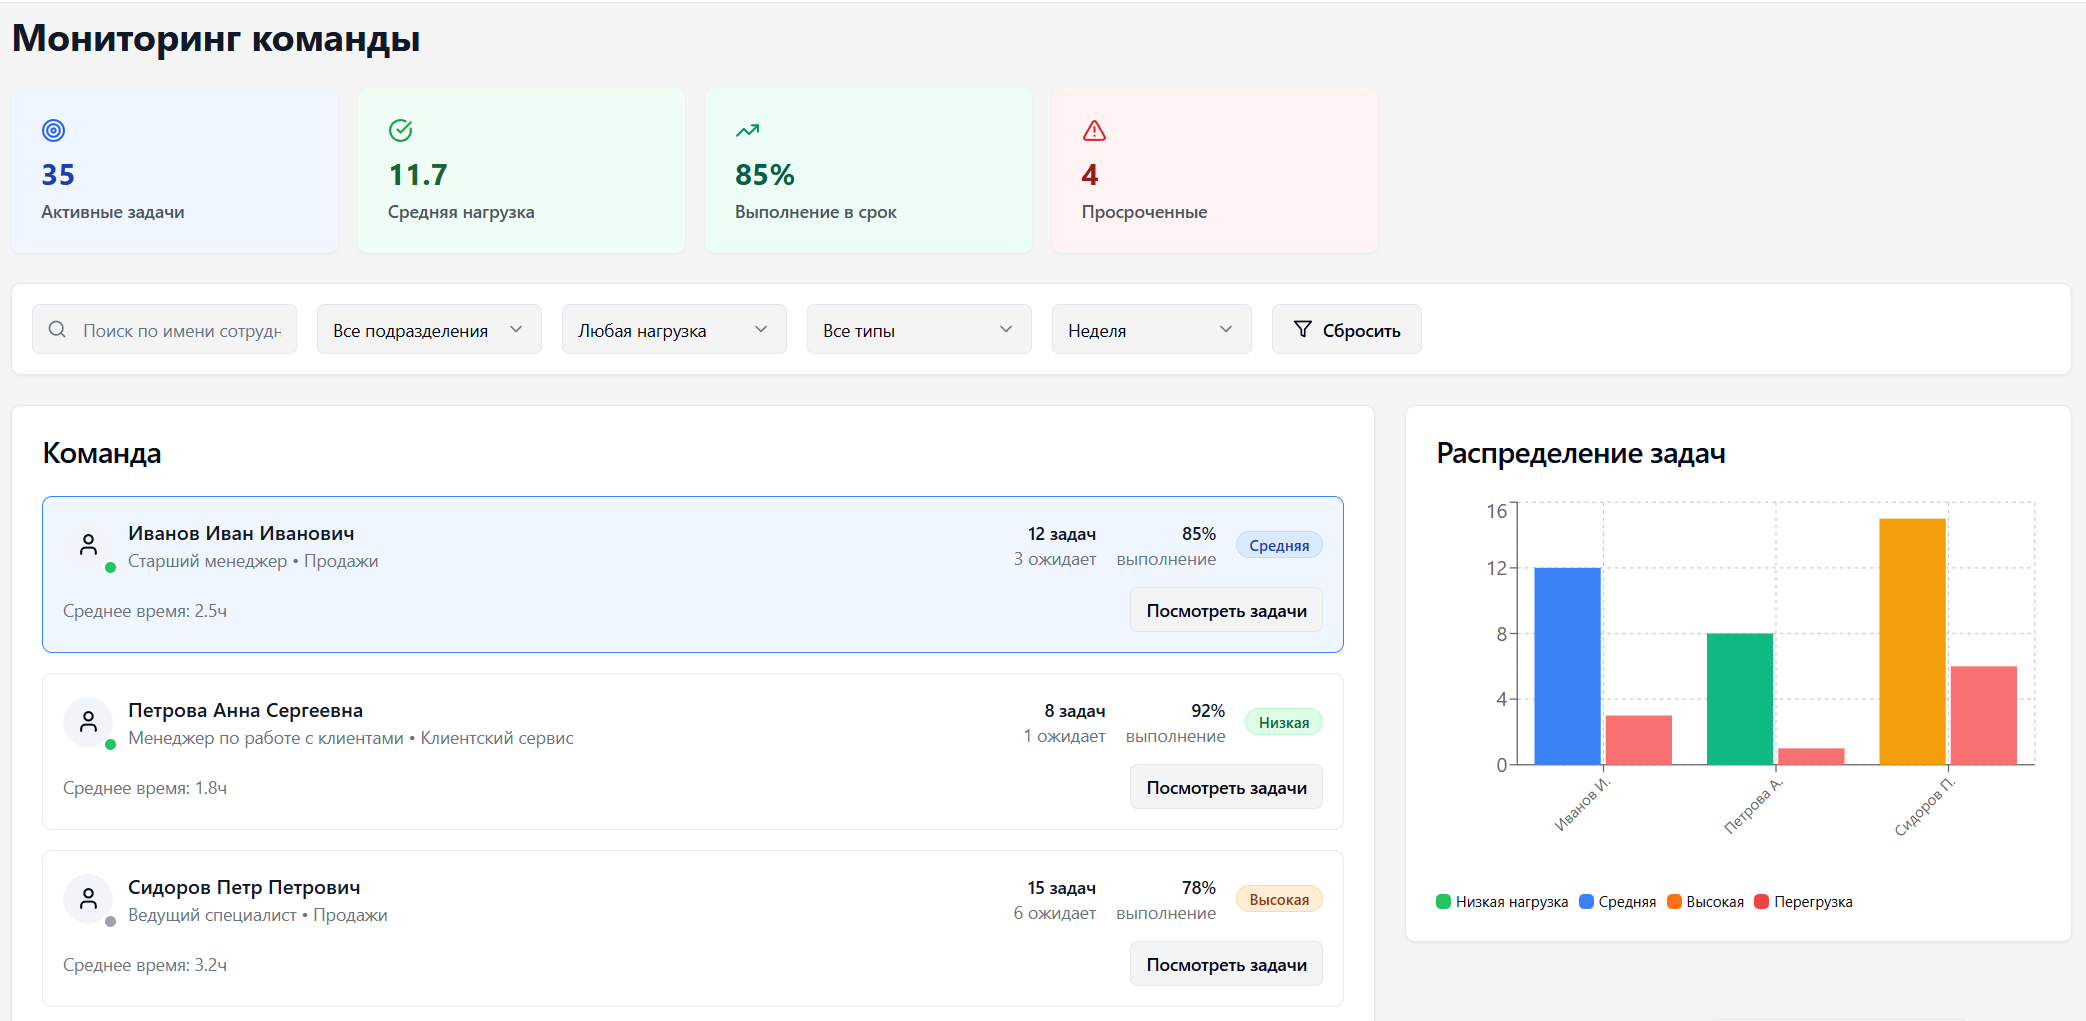Click Иванов Иван Иванович avatar icon
The height and width of the screenshot is (1021, 2086).
pos(88,545)
